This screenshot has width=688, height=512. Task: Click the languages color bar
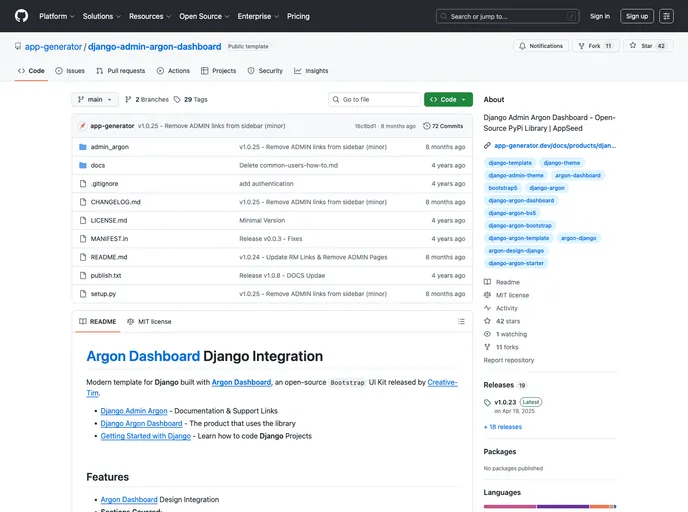coord(550,506)
